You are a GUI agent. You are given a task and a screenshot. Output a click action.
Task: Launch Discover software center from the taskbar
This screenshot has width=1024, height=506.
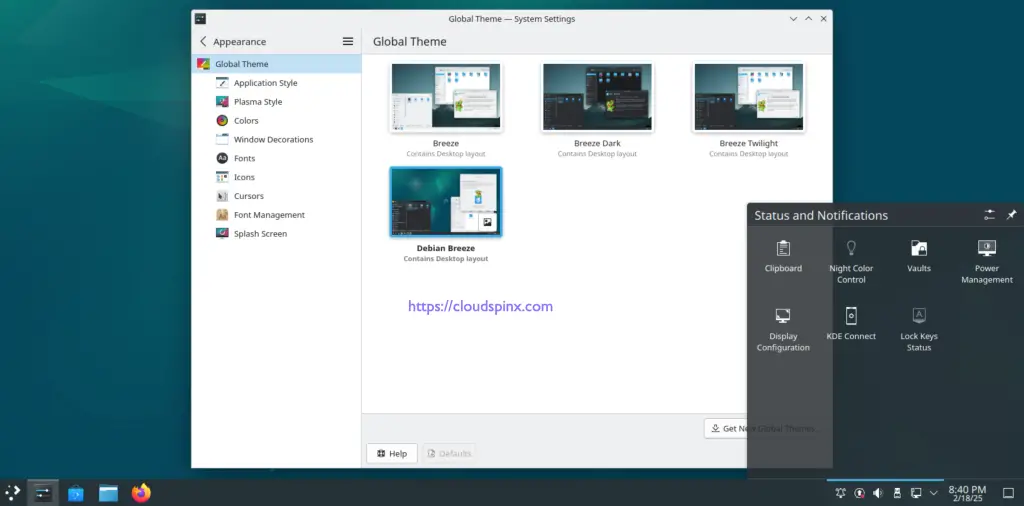point(76,493)
